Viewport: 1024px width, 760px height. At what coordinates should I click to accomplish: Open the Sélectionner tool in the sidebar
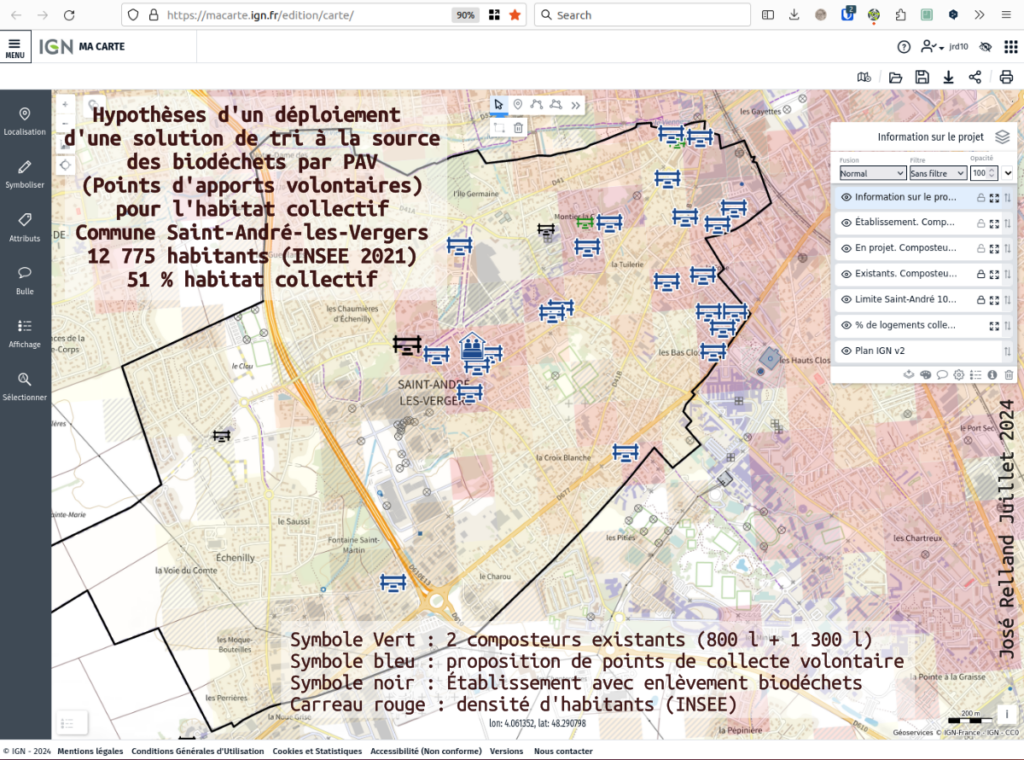coord(24,386)
